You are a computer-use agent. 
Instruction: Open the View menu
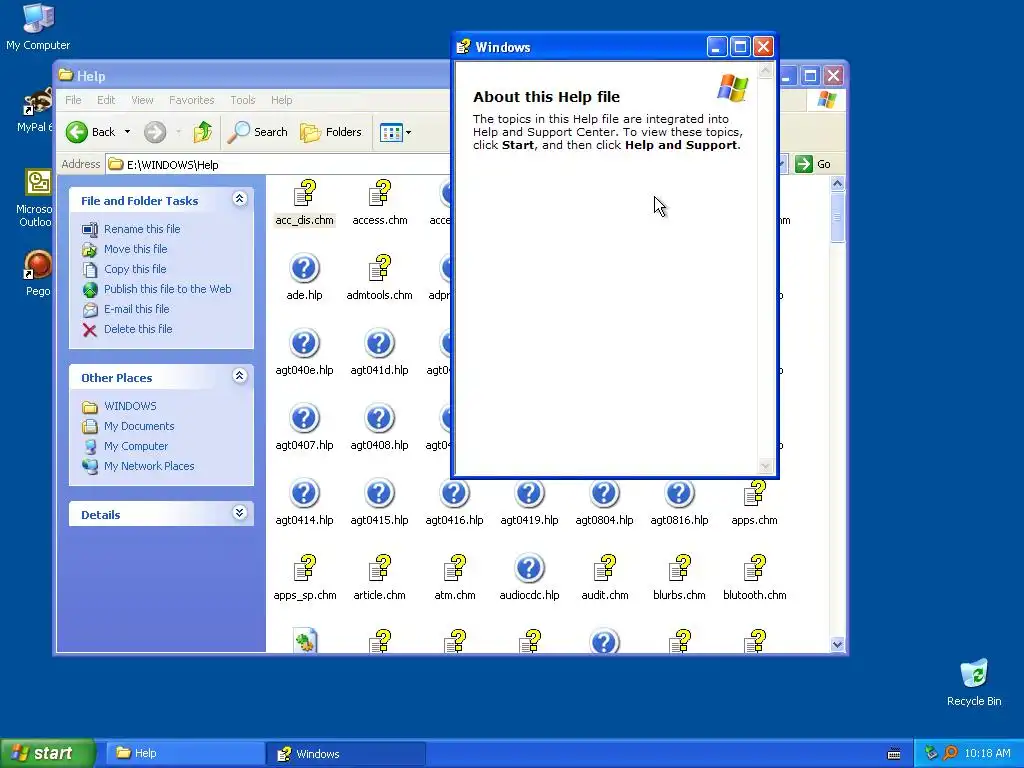142,100
